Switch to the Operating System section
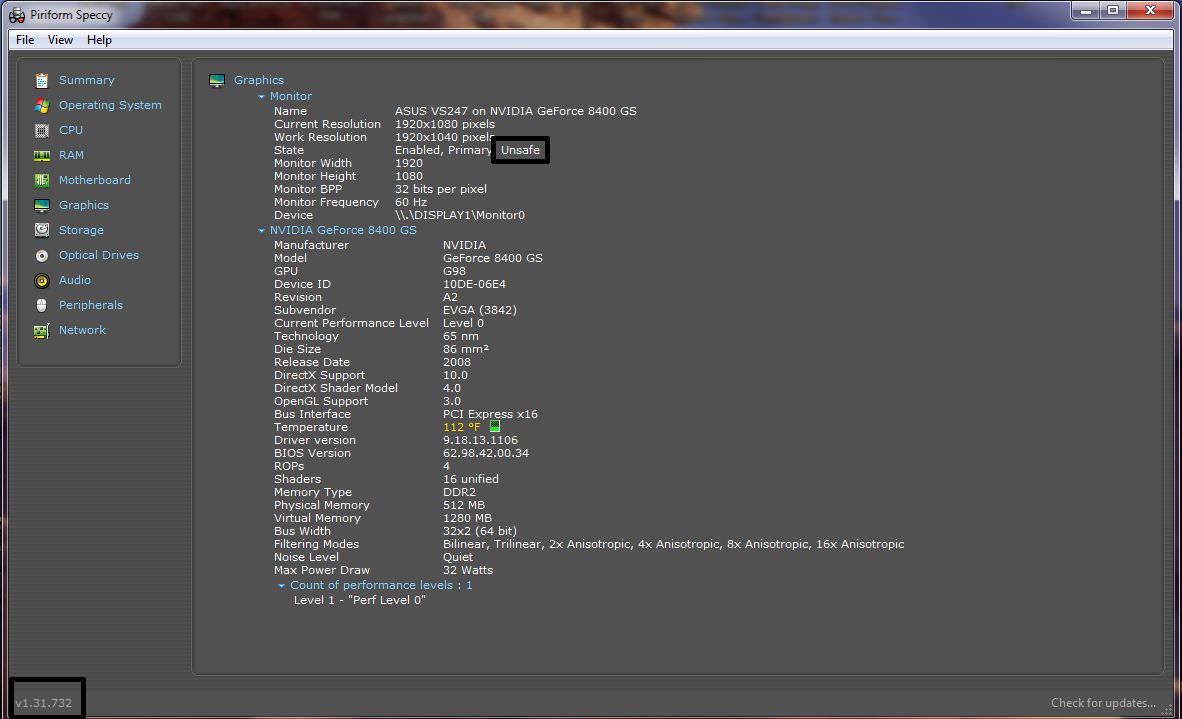Screen dimensions: 1182x719 point(110,105)
